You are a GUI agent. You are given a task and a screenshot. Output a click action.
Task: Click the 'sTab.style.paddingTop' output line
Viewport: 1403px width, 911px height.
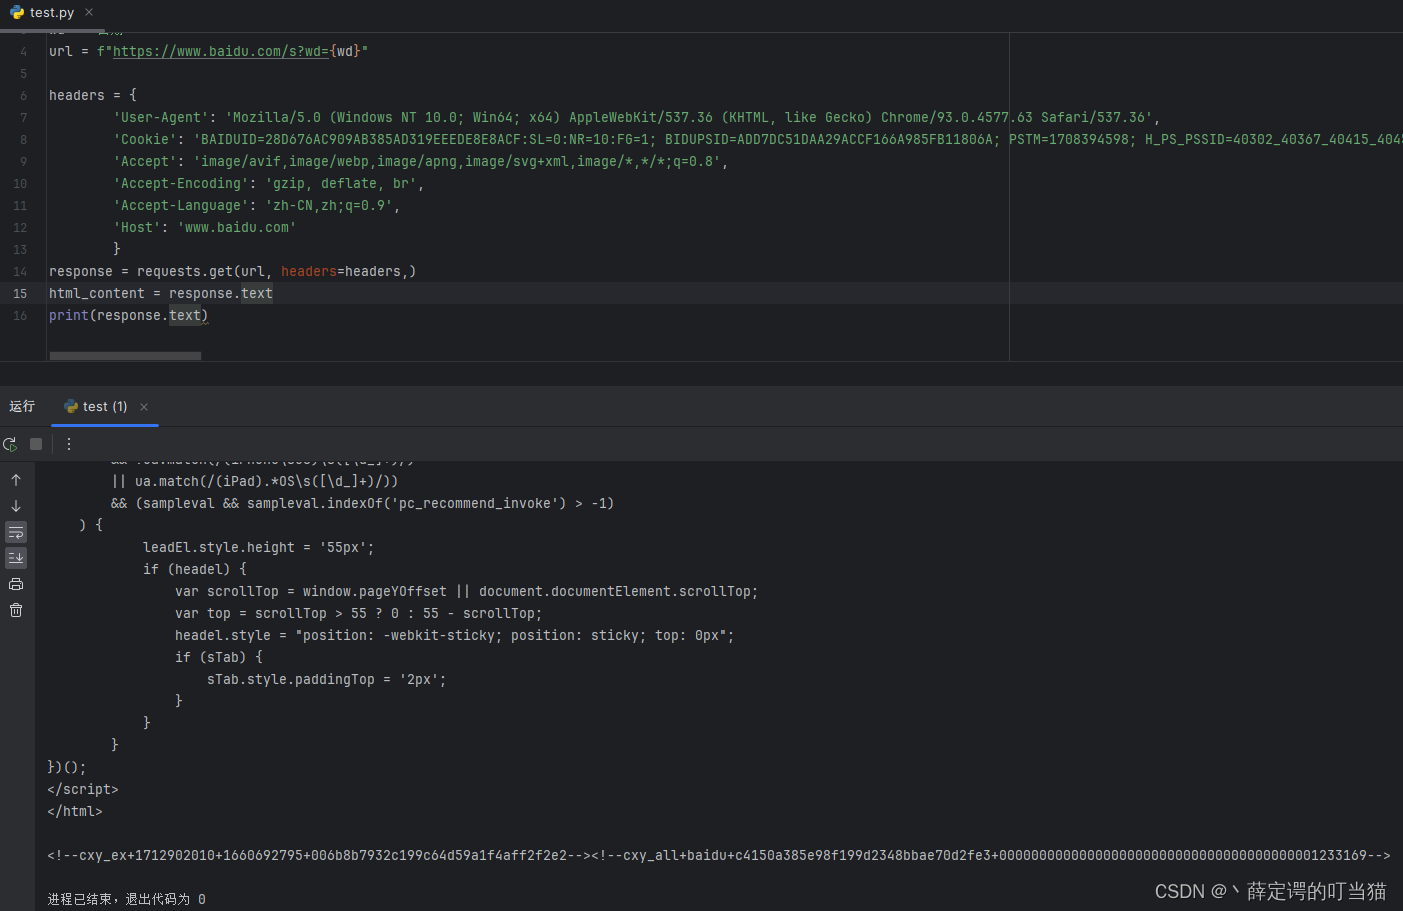(327, 679)
